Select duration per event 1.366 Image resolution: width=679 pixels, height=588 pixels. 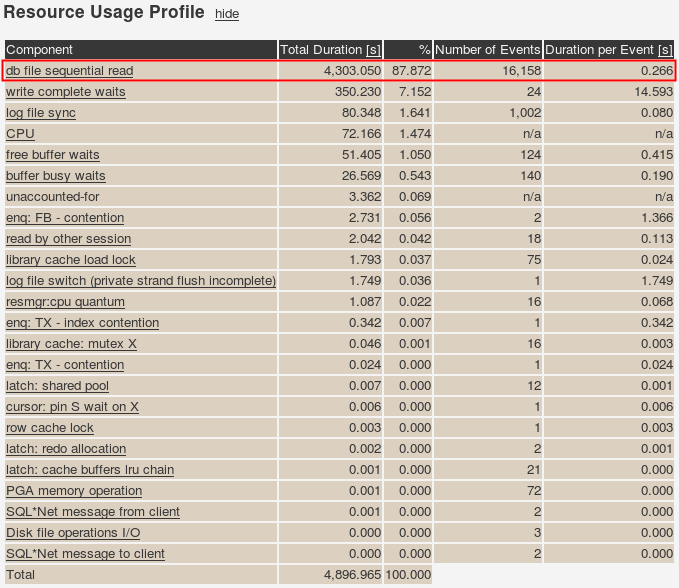click(x=657, y=218)
